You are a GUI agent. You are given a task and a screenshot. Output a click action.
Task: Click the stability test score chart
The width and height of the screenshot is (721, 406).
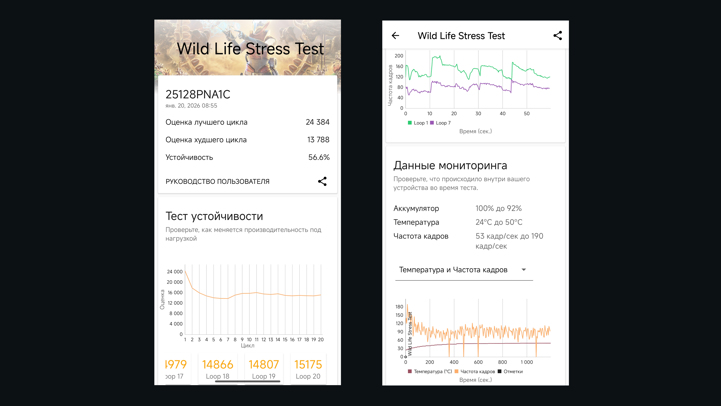pos(250,300)
